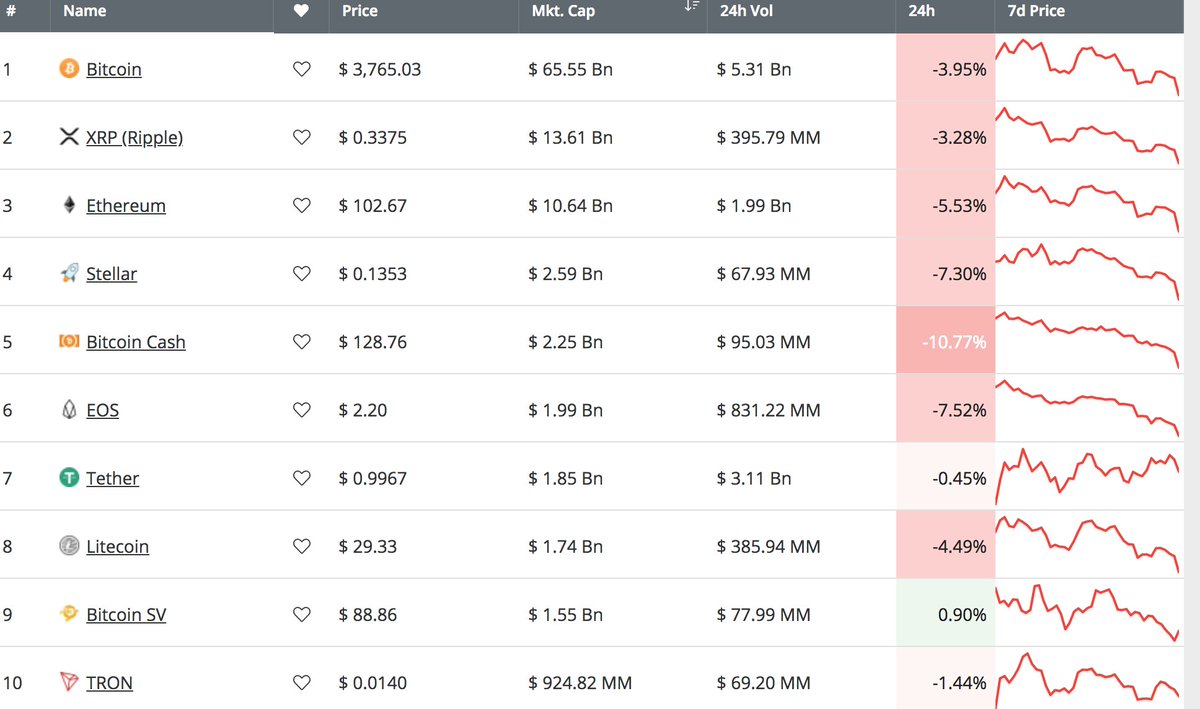Click the sort arrow on Mkt Cap column
Image resolution: width=1200 pixels, height=709 pixels.
click(x=690, y=8)
